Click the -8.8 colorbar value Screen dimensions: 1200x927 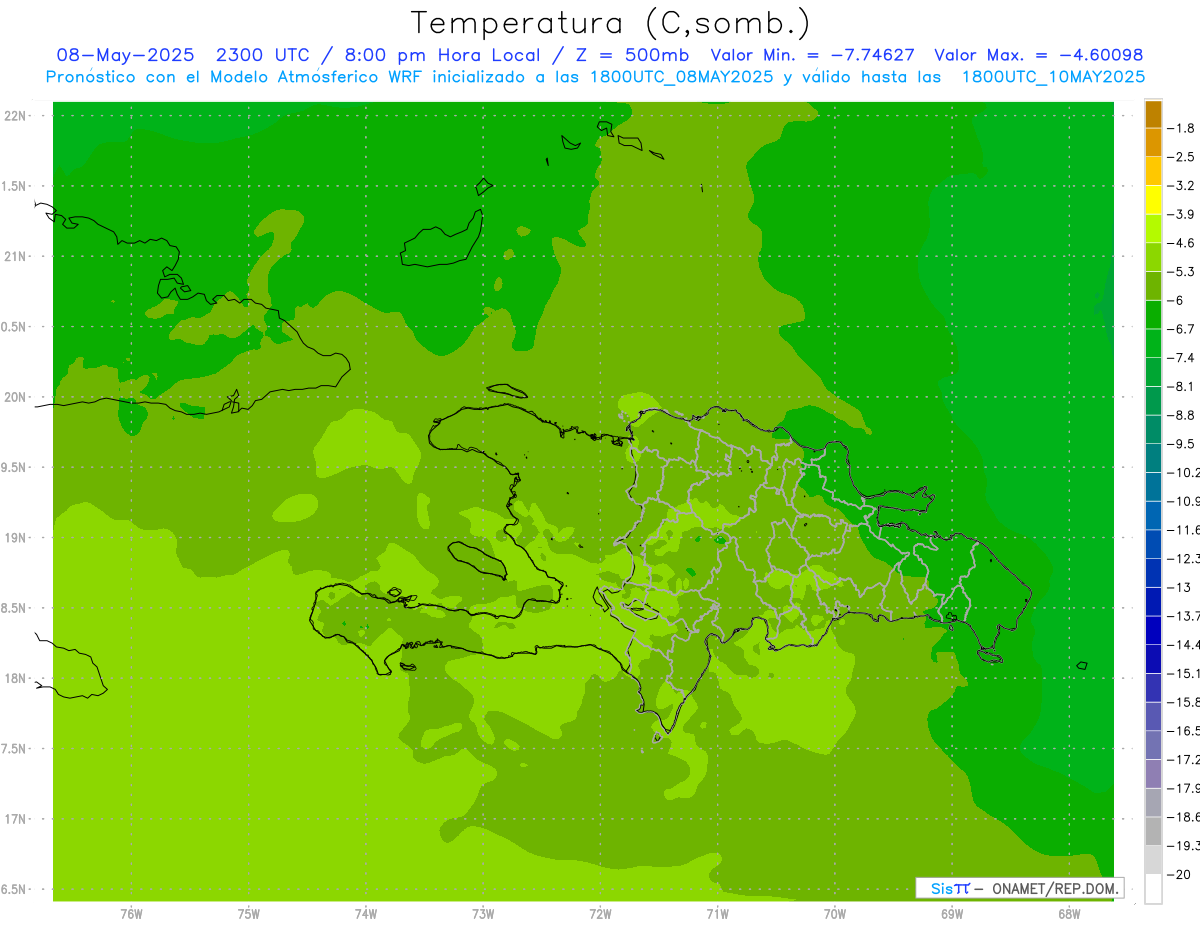click(x=1182, y=415)
